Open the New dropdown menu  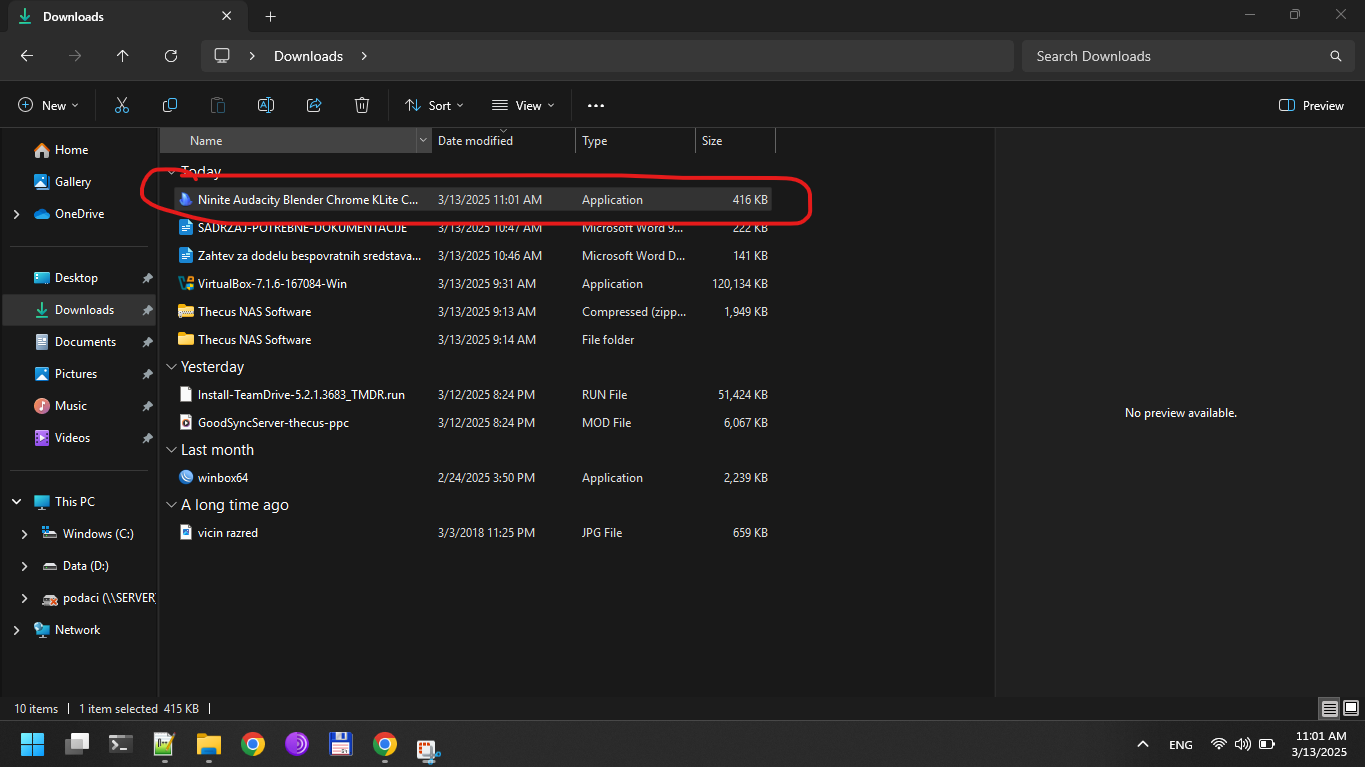[48, 105]
